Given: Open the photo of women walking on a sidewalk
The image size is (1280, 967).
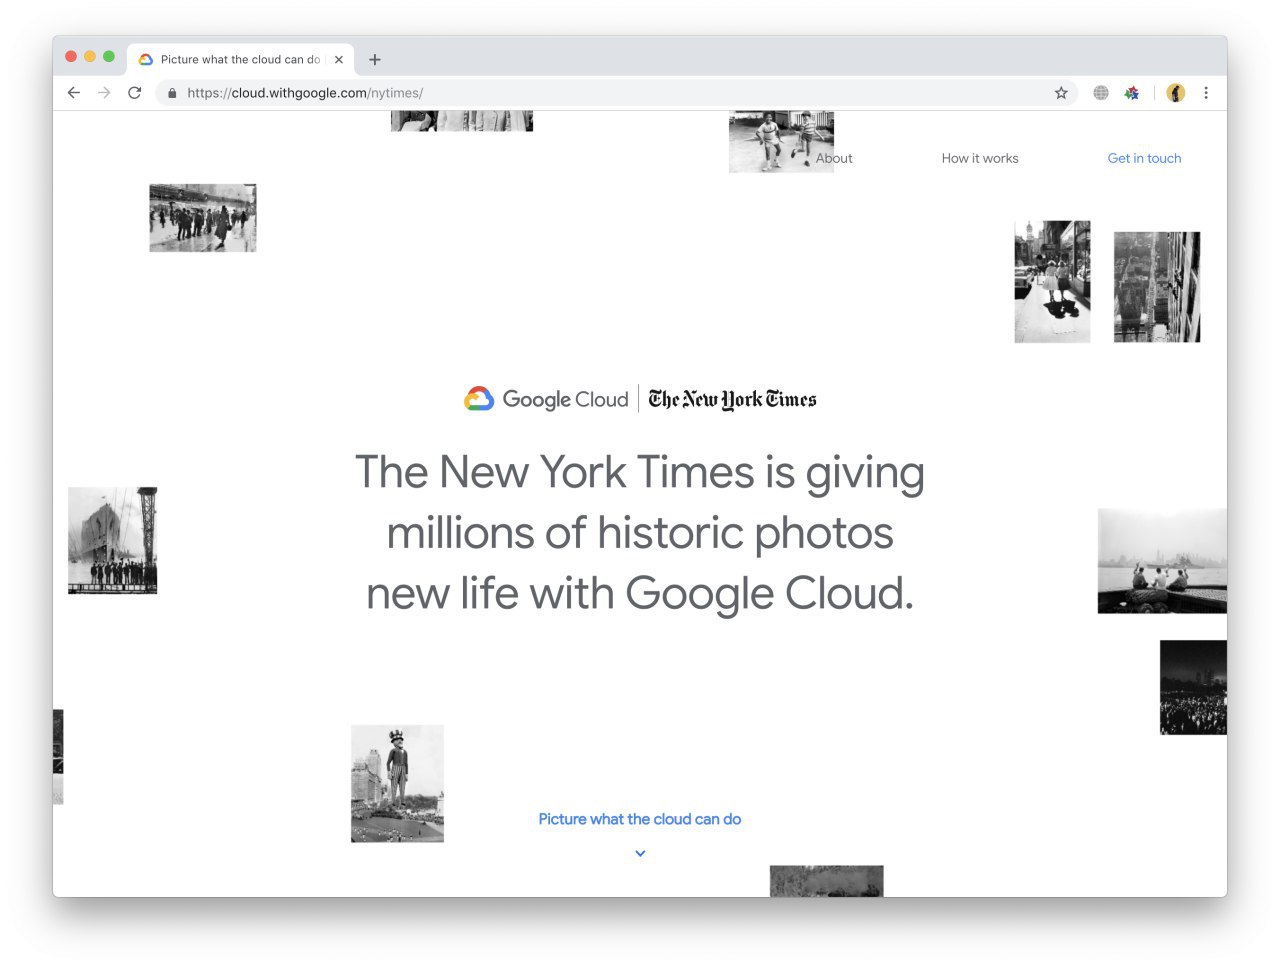Looking at the screenshot, I should [x=1052, y=282].
